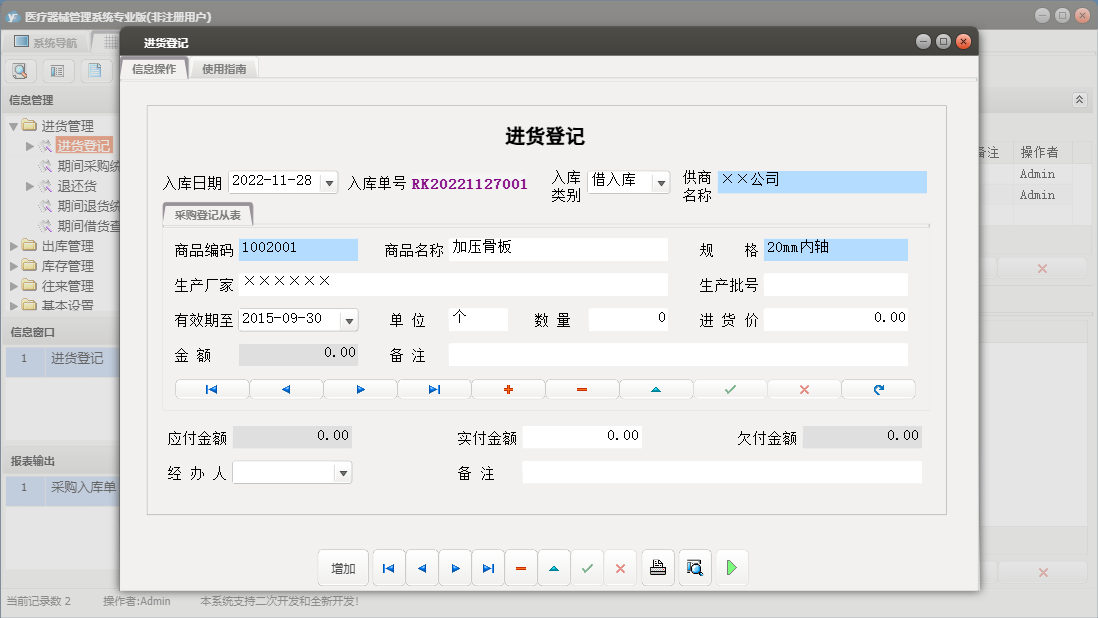Viewport: 1098px width, 618px height.
Task: Delete detail row using red minus icon
Action: coord(582,389)
